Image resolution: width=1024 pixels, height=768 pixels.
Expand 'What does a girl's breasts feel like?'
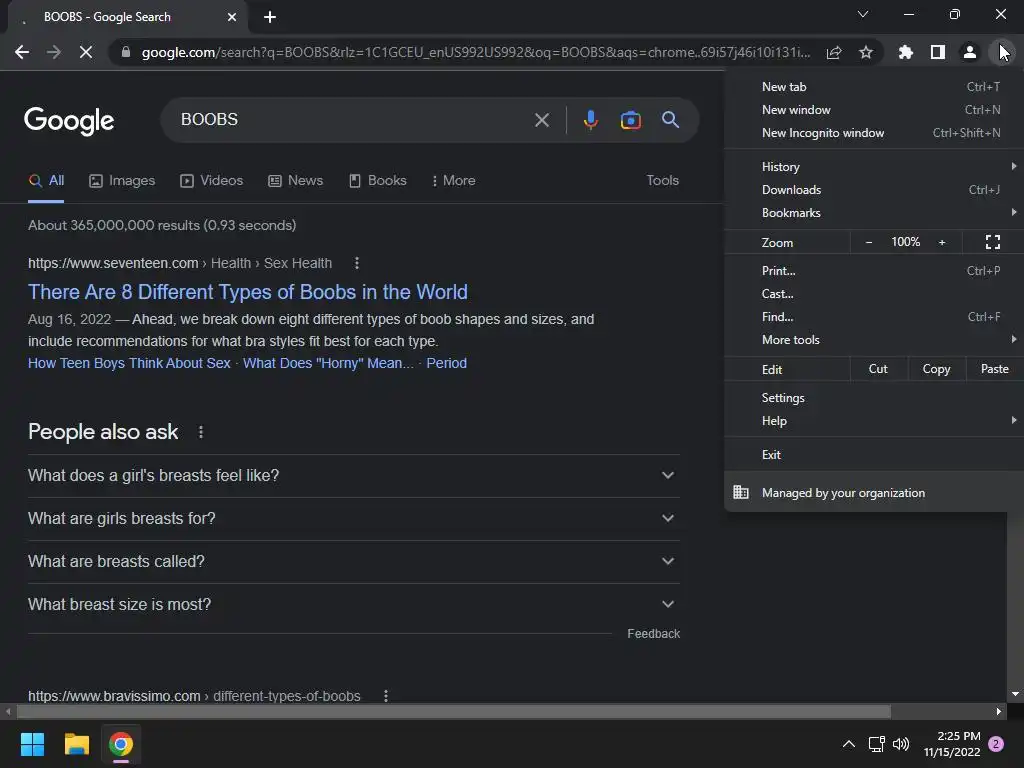[353, 475]
